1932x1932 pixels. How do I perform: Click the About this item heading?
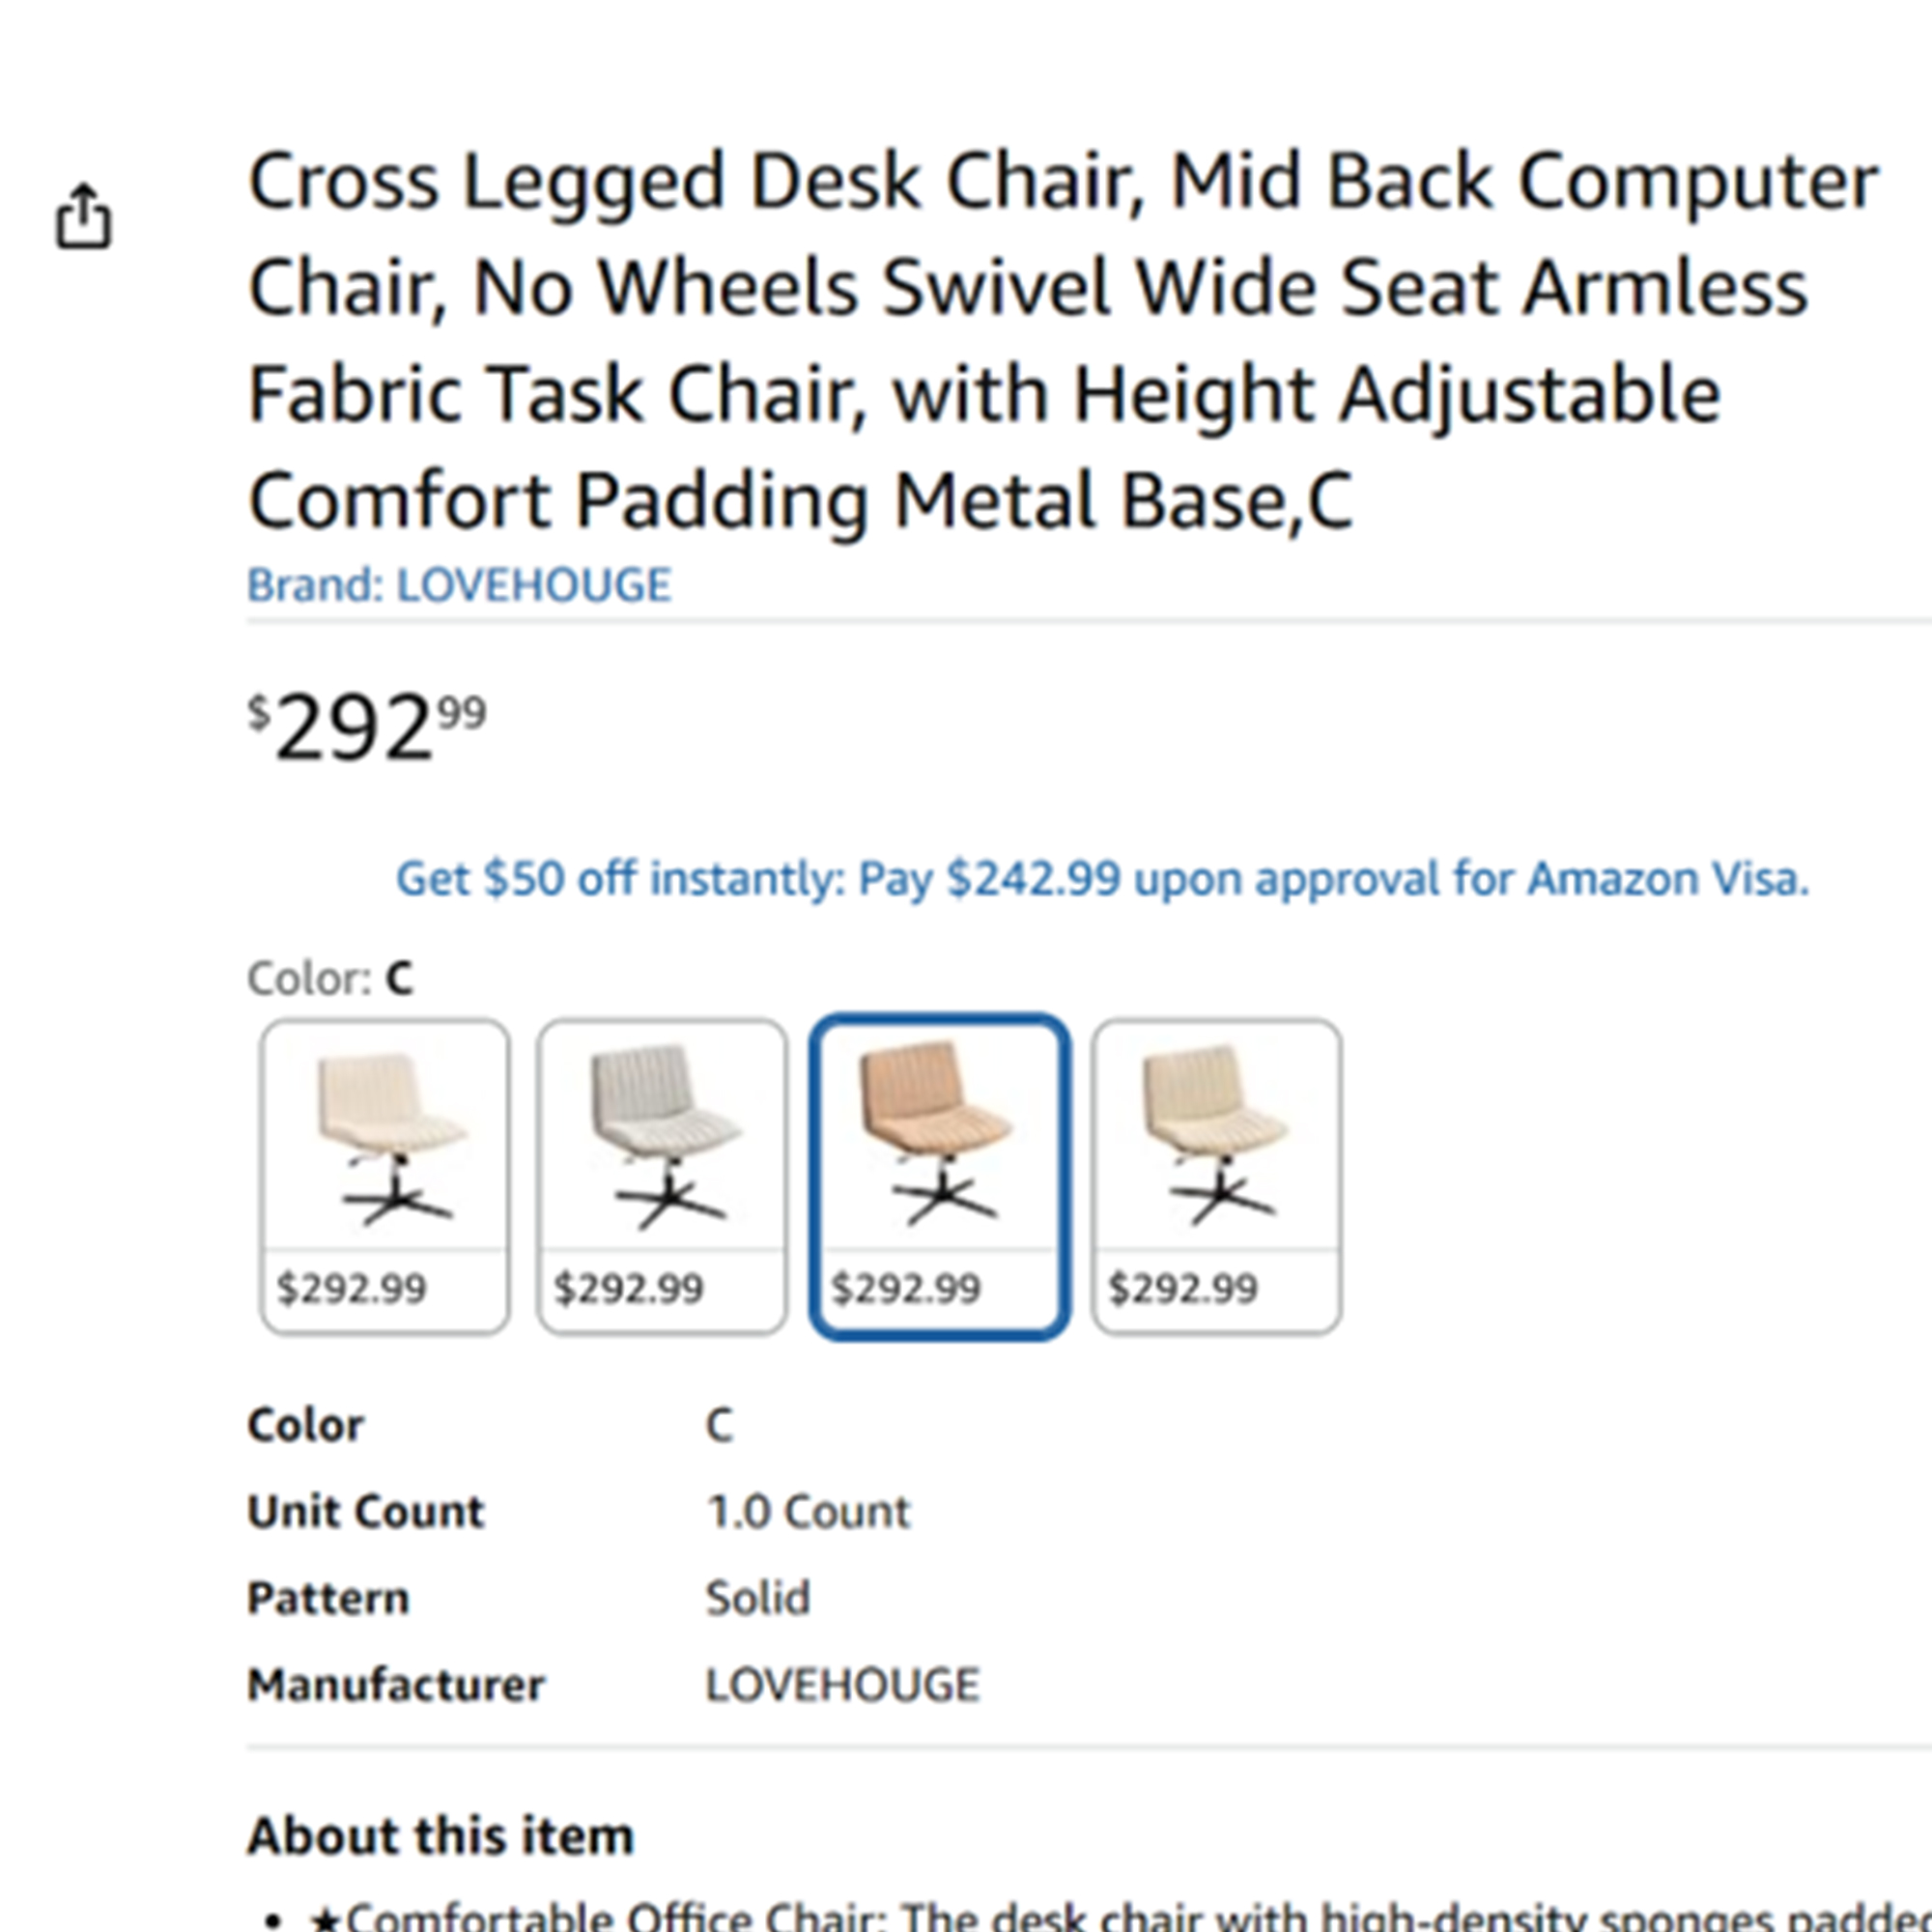click(x=441, y=1836)
